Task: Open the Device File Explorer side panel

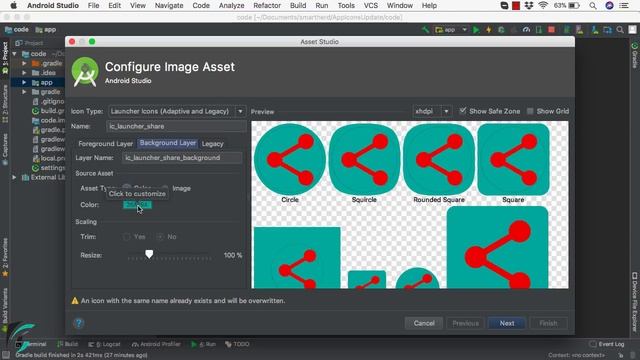Action: pyautogui.click(x=635, y=301)
